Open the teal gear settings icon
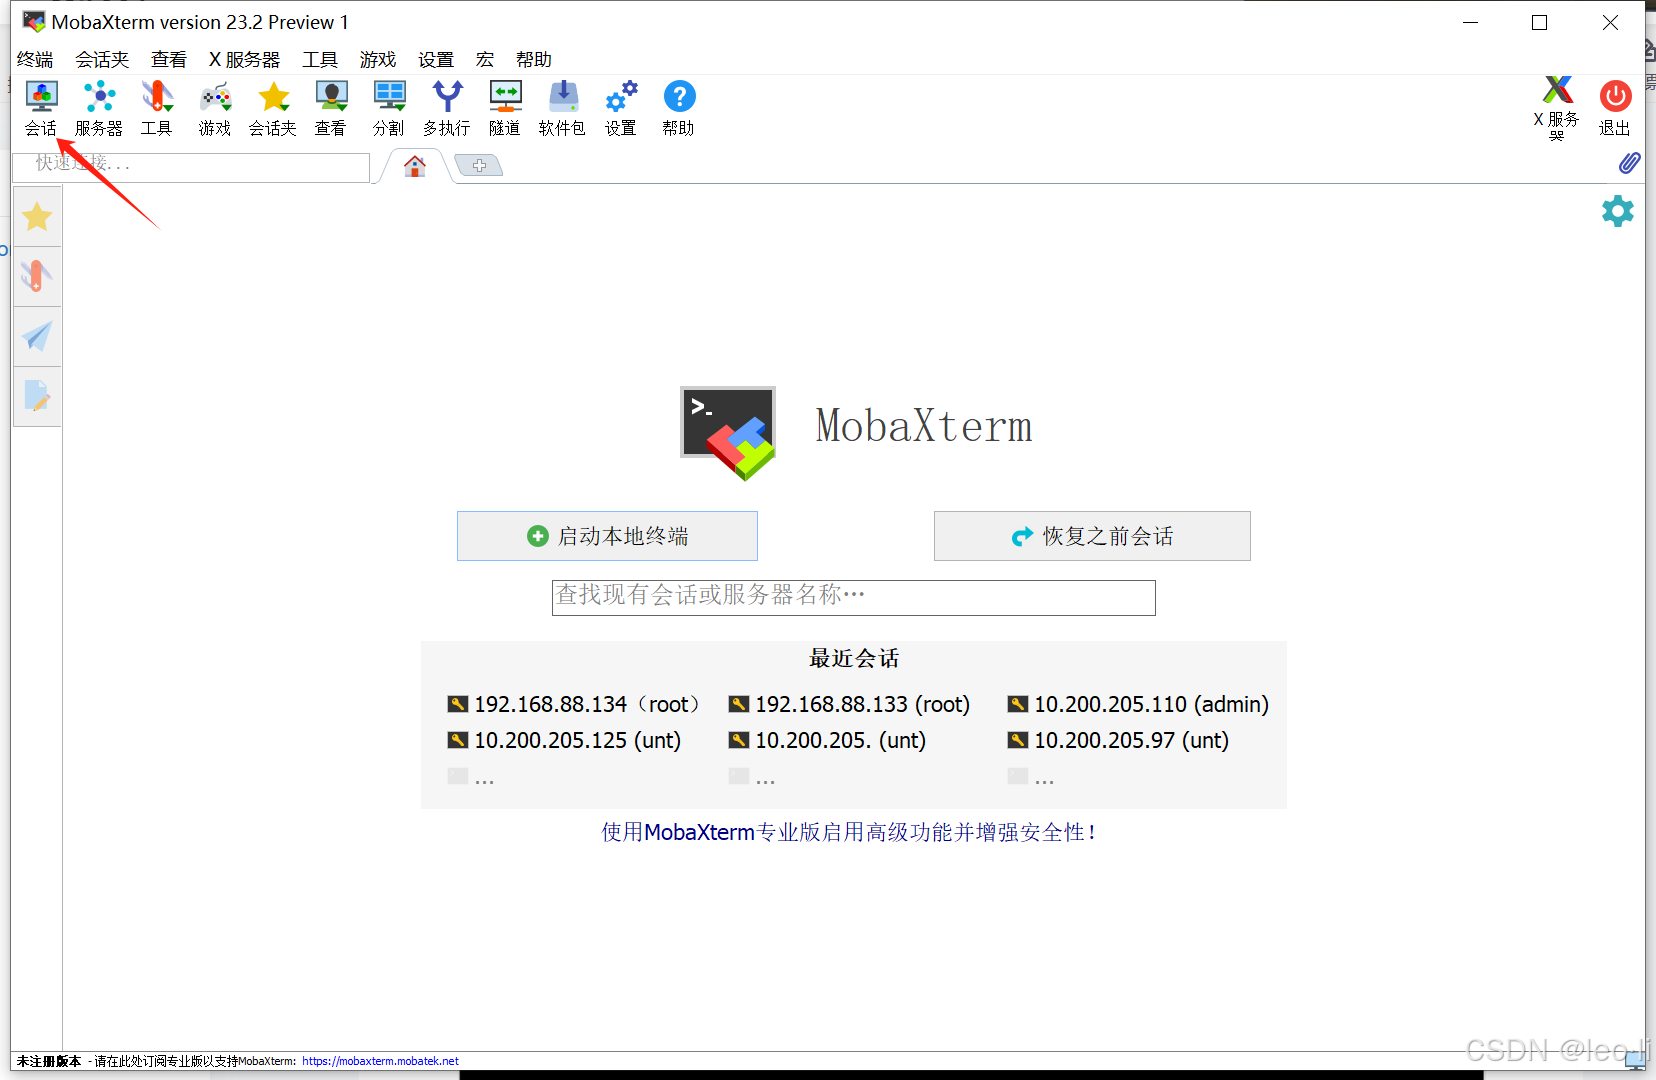 pyautogui.click(x=1617, y=211)
